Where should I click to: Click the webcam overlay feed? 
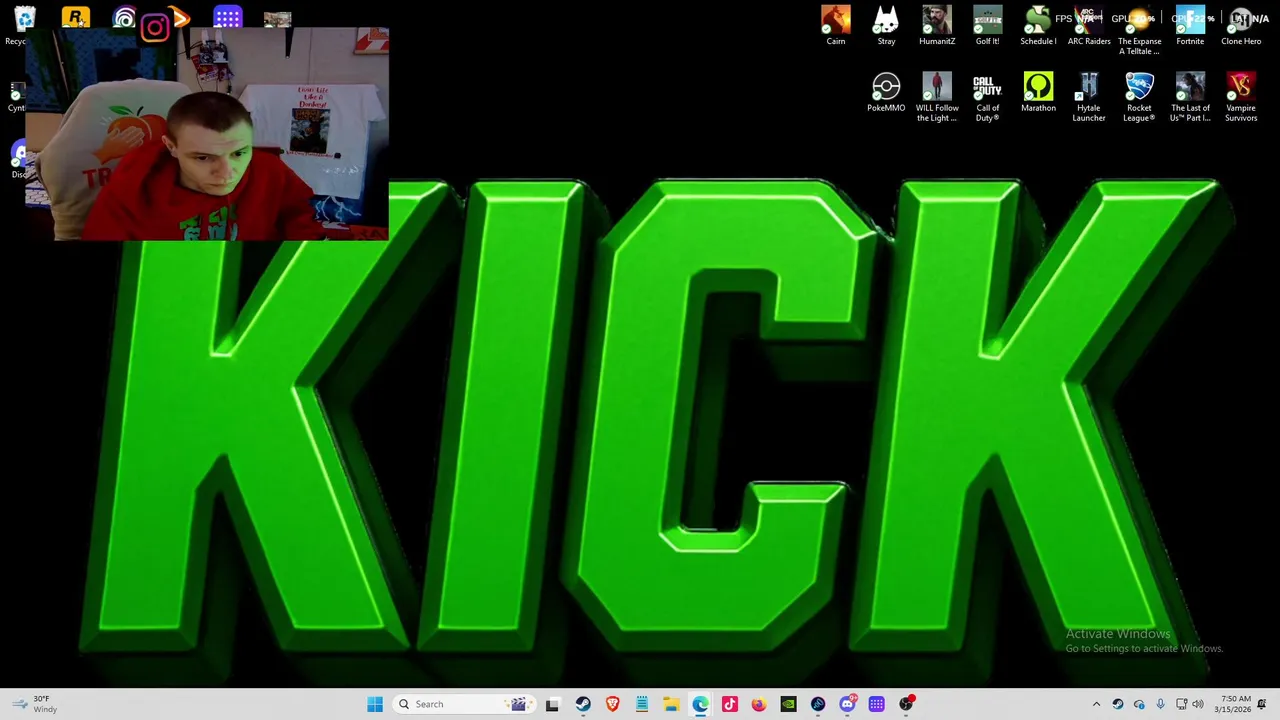(x=207, y=135)
